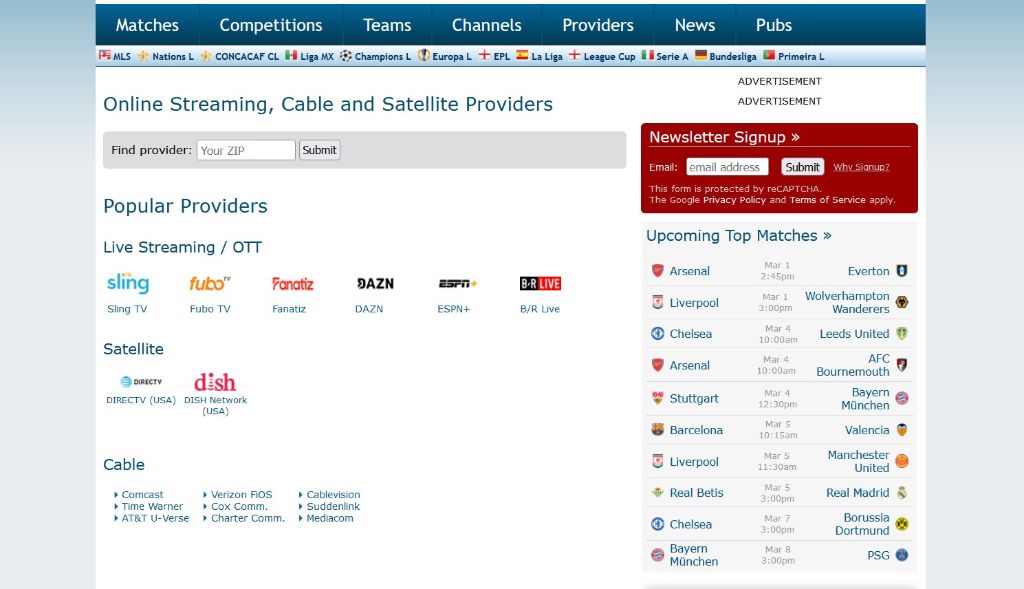1024x589 pixels.
Task: Select the DAZN logo
Action: pyautogui.click(x=376, y=283)
